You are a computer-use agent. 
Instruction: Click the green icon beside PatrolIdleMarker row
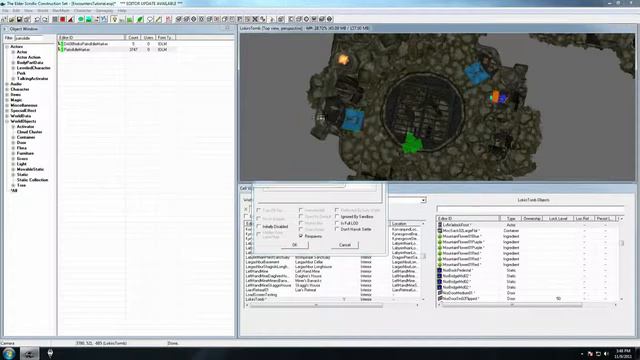coord(61,49)
